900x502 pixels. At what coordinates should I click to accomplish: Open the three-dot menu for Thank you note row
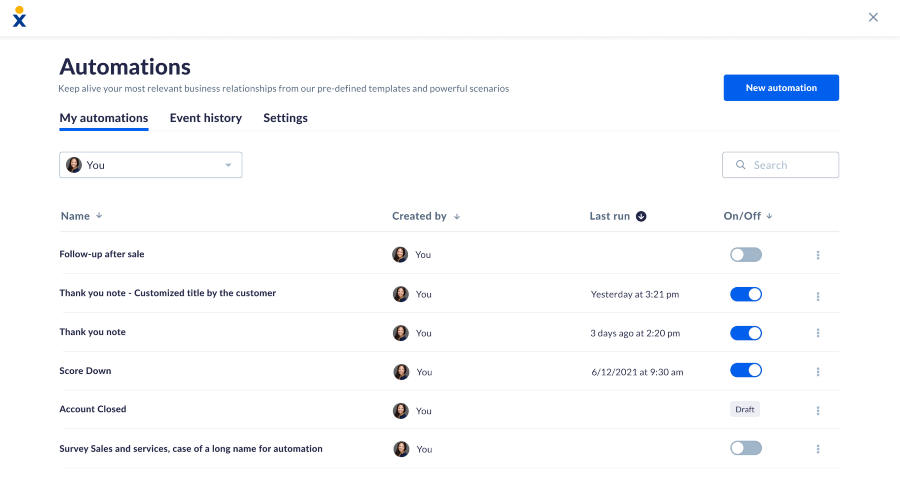pos(818,333)
